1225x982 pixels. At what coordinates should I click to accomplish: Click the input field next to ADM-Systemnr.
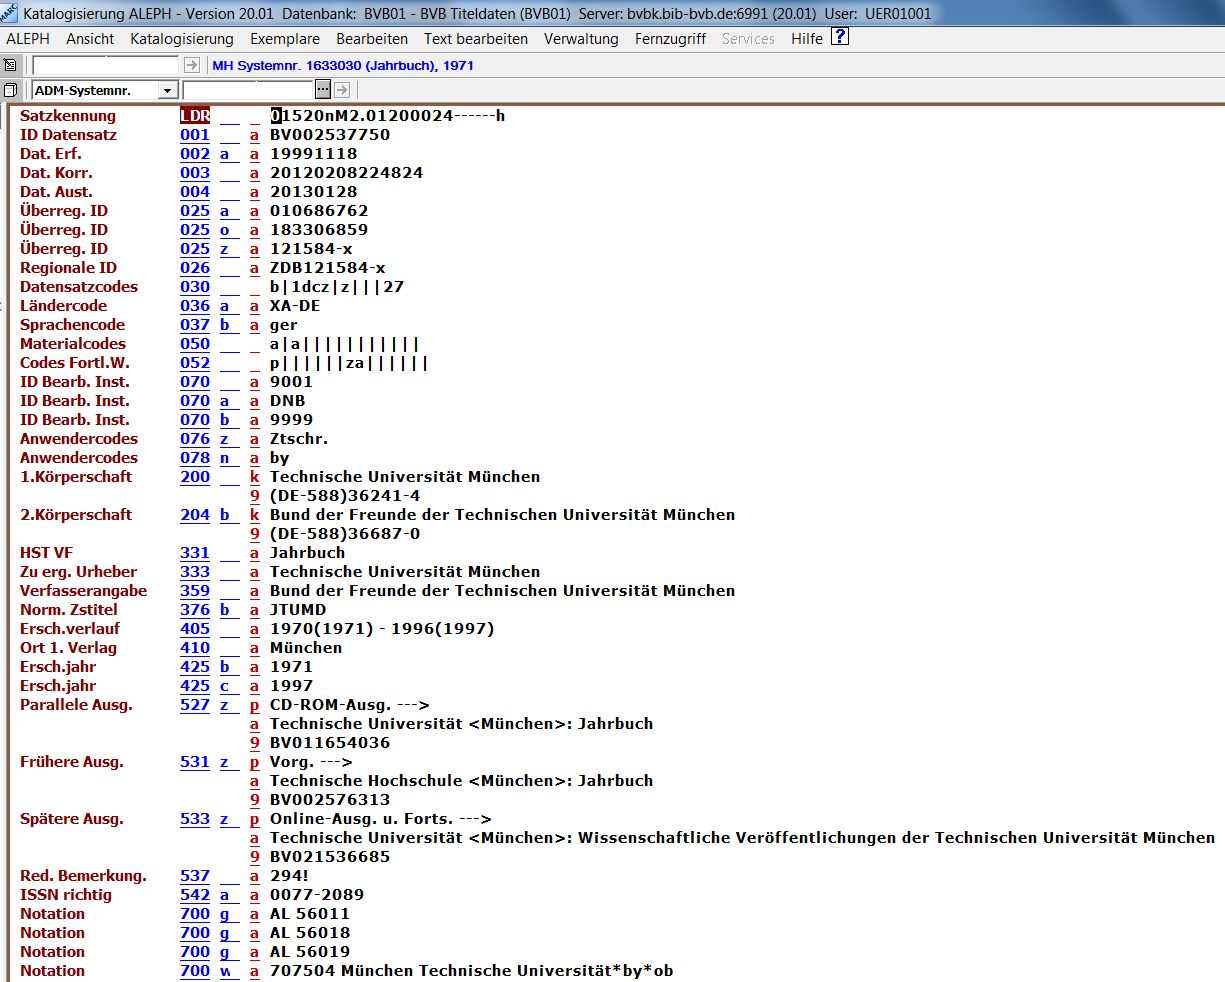click(247, 90)
